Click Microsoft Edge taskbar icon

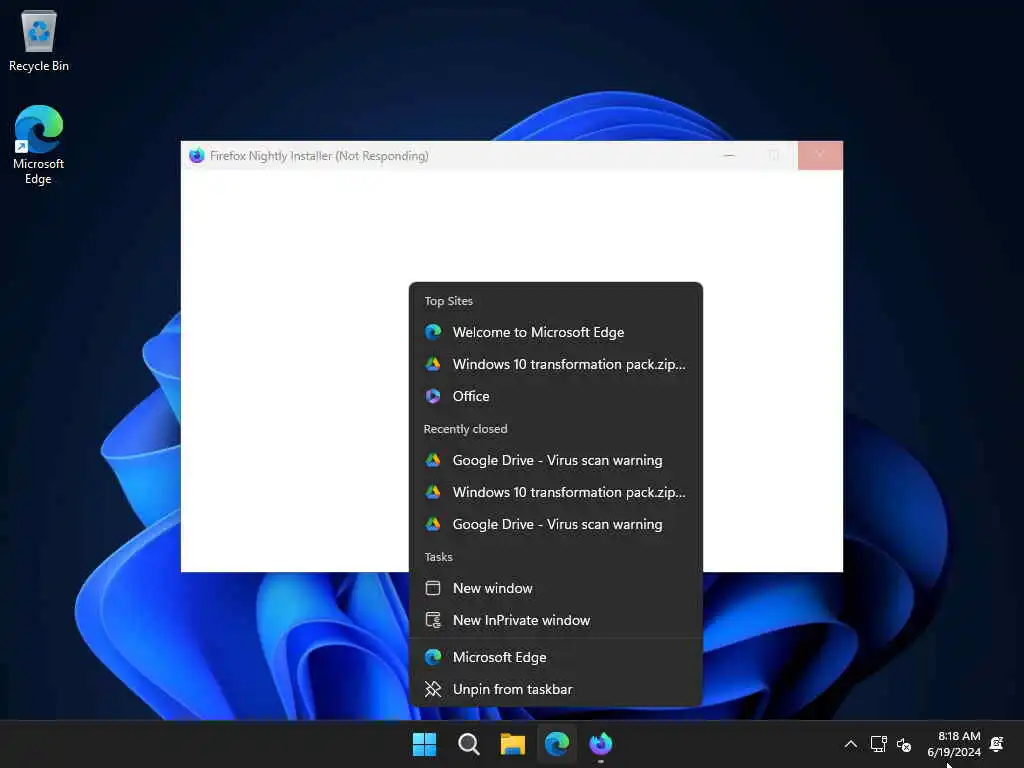click(x=557, y=744)
